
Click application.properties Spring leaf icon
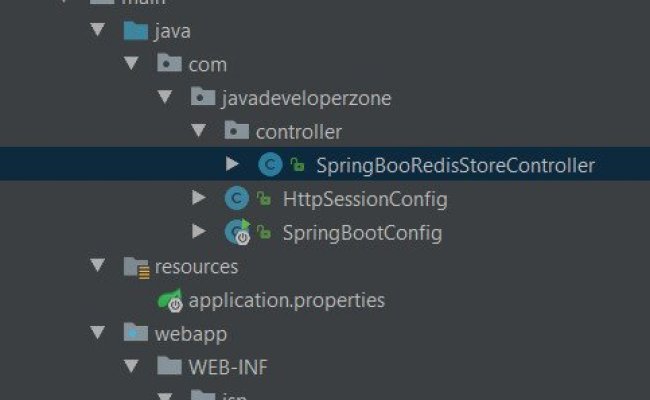(170, 300)
